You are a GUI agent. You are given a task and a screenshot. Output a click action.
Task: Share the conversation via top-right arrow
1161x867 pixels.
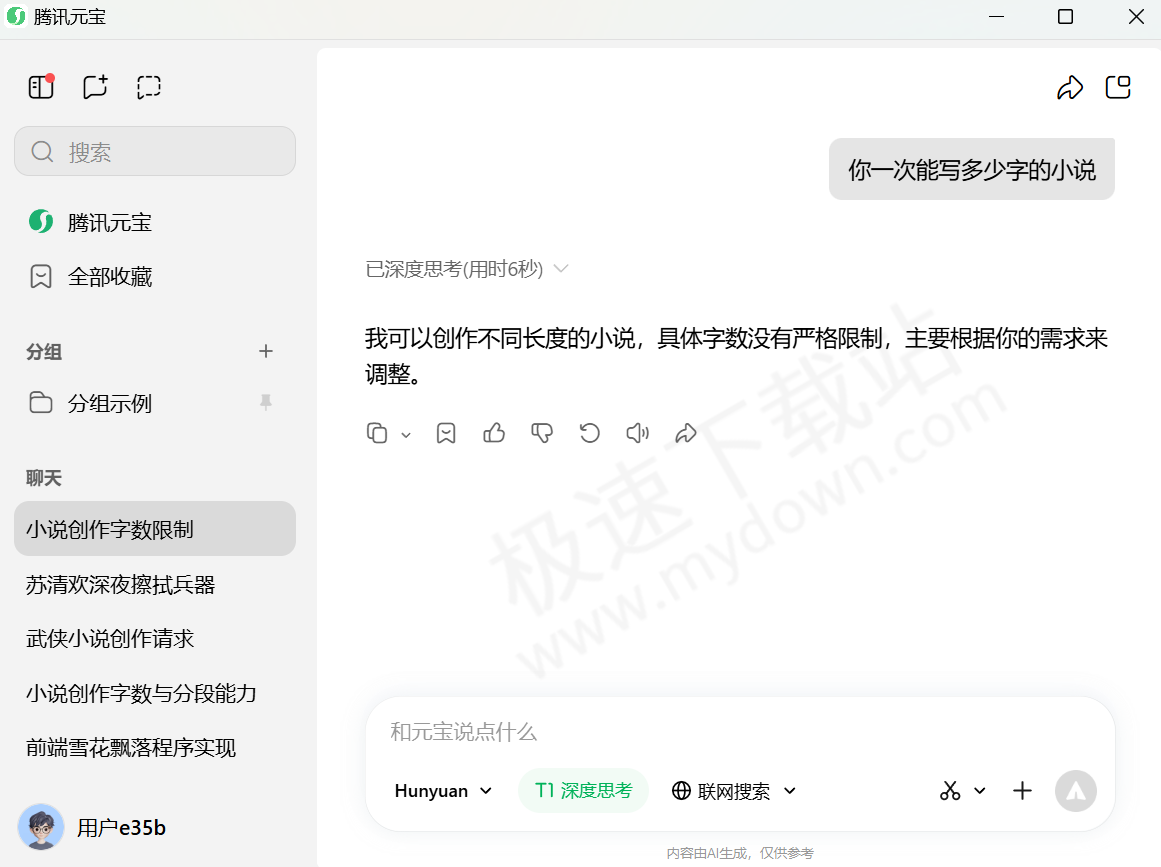point(1070,88)
